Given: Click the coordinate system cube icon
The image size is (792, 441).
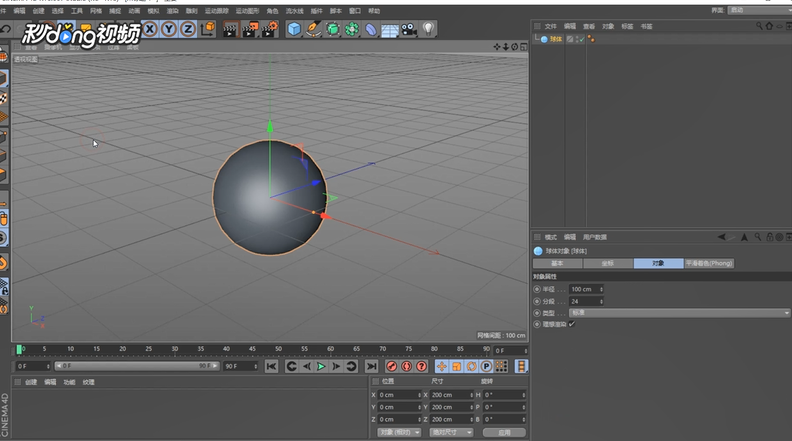Looking at the screenshot, I should 208,29.
